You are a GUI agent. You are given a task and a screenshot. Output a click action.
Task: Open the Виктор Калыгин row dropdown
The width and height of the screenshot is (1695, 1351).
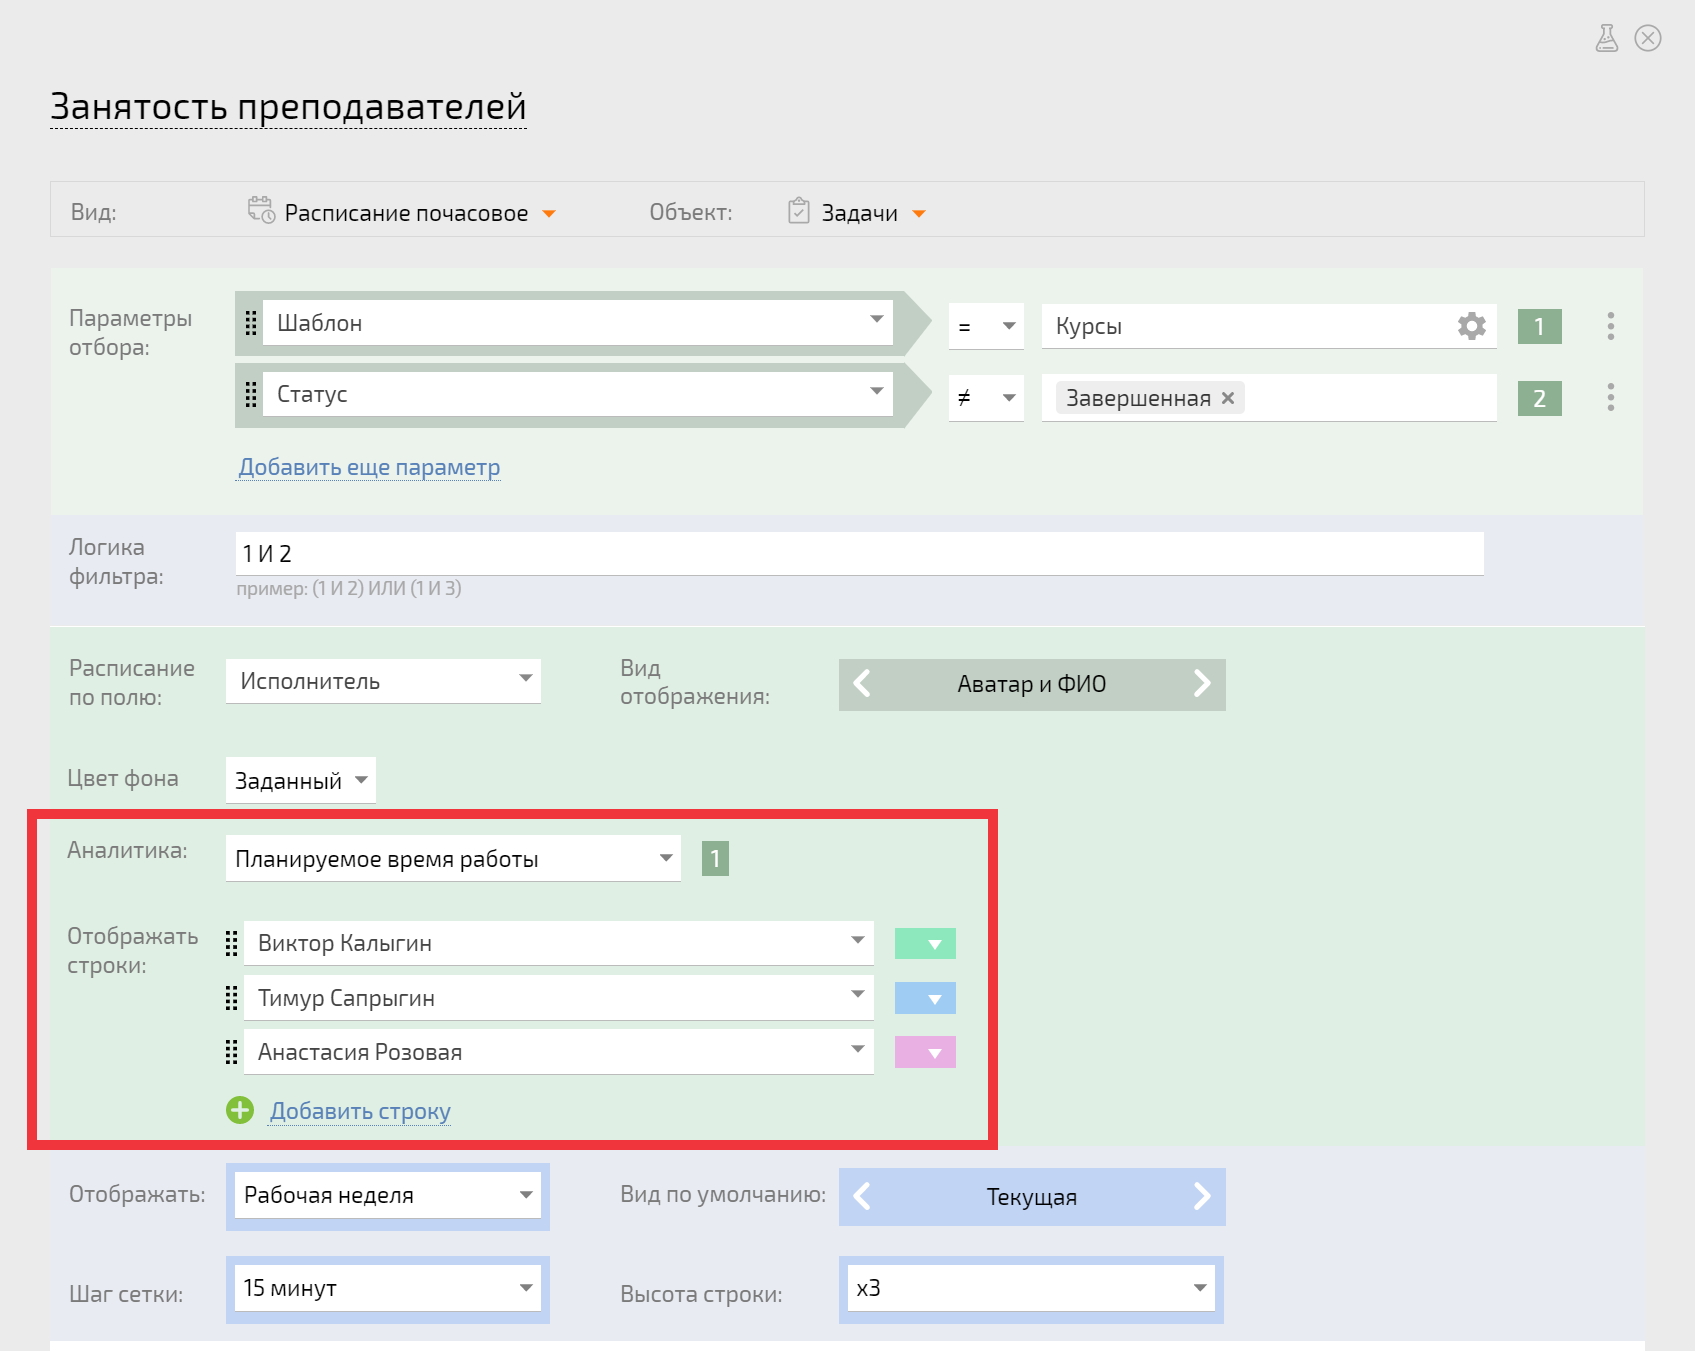click(559, 943)
